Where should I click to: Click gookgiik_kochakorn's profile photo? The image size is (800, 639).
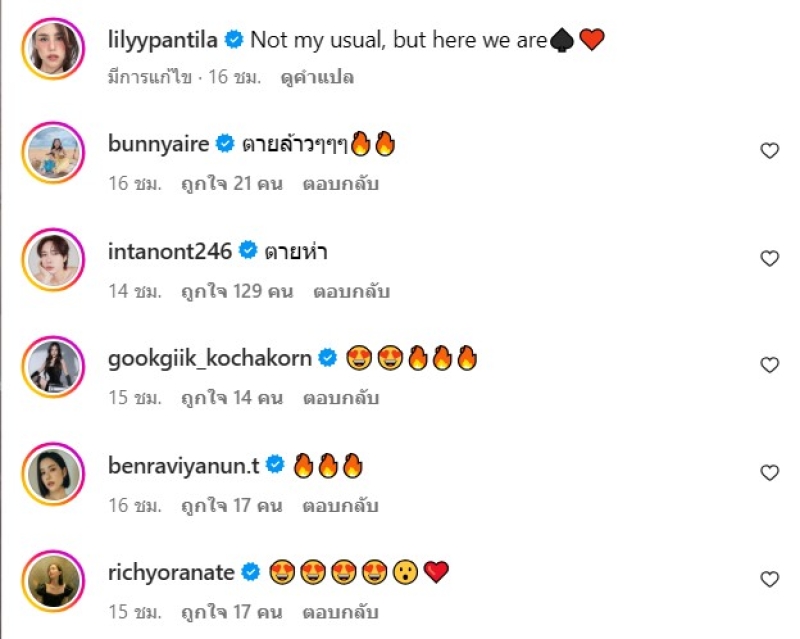53,366
